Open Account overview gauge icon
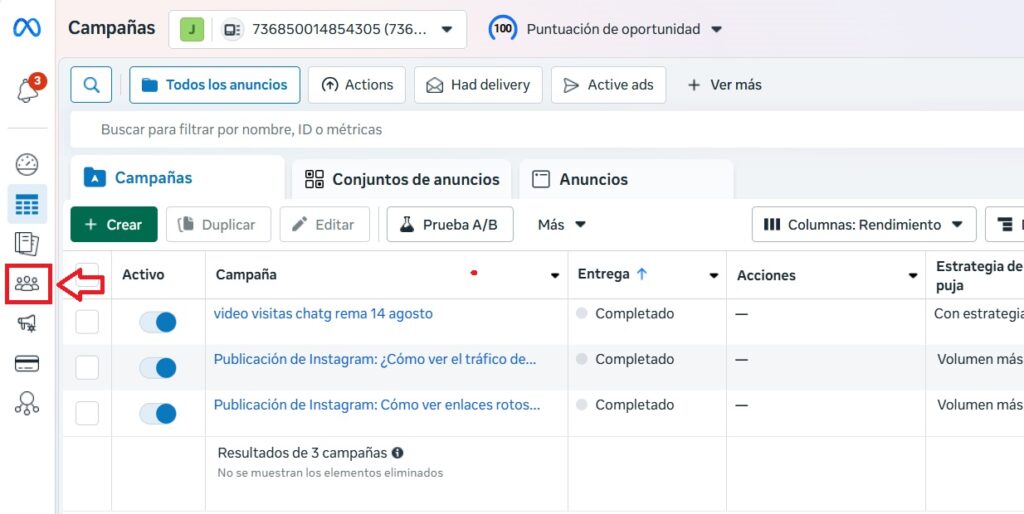This screenshot has height=514, width=1024. pyautogui.click(x=27, y=165)
